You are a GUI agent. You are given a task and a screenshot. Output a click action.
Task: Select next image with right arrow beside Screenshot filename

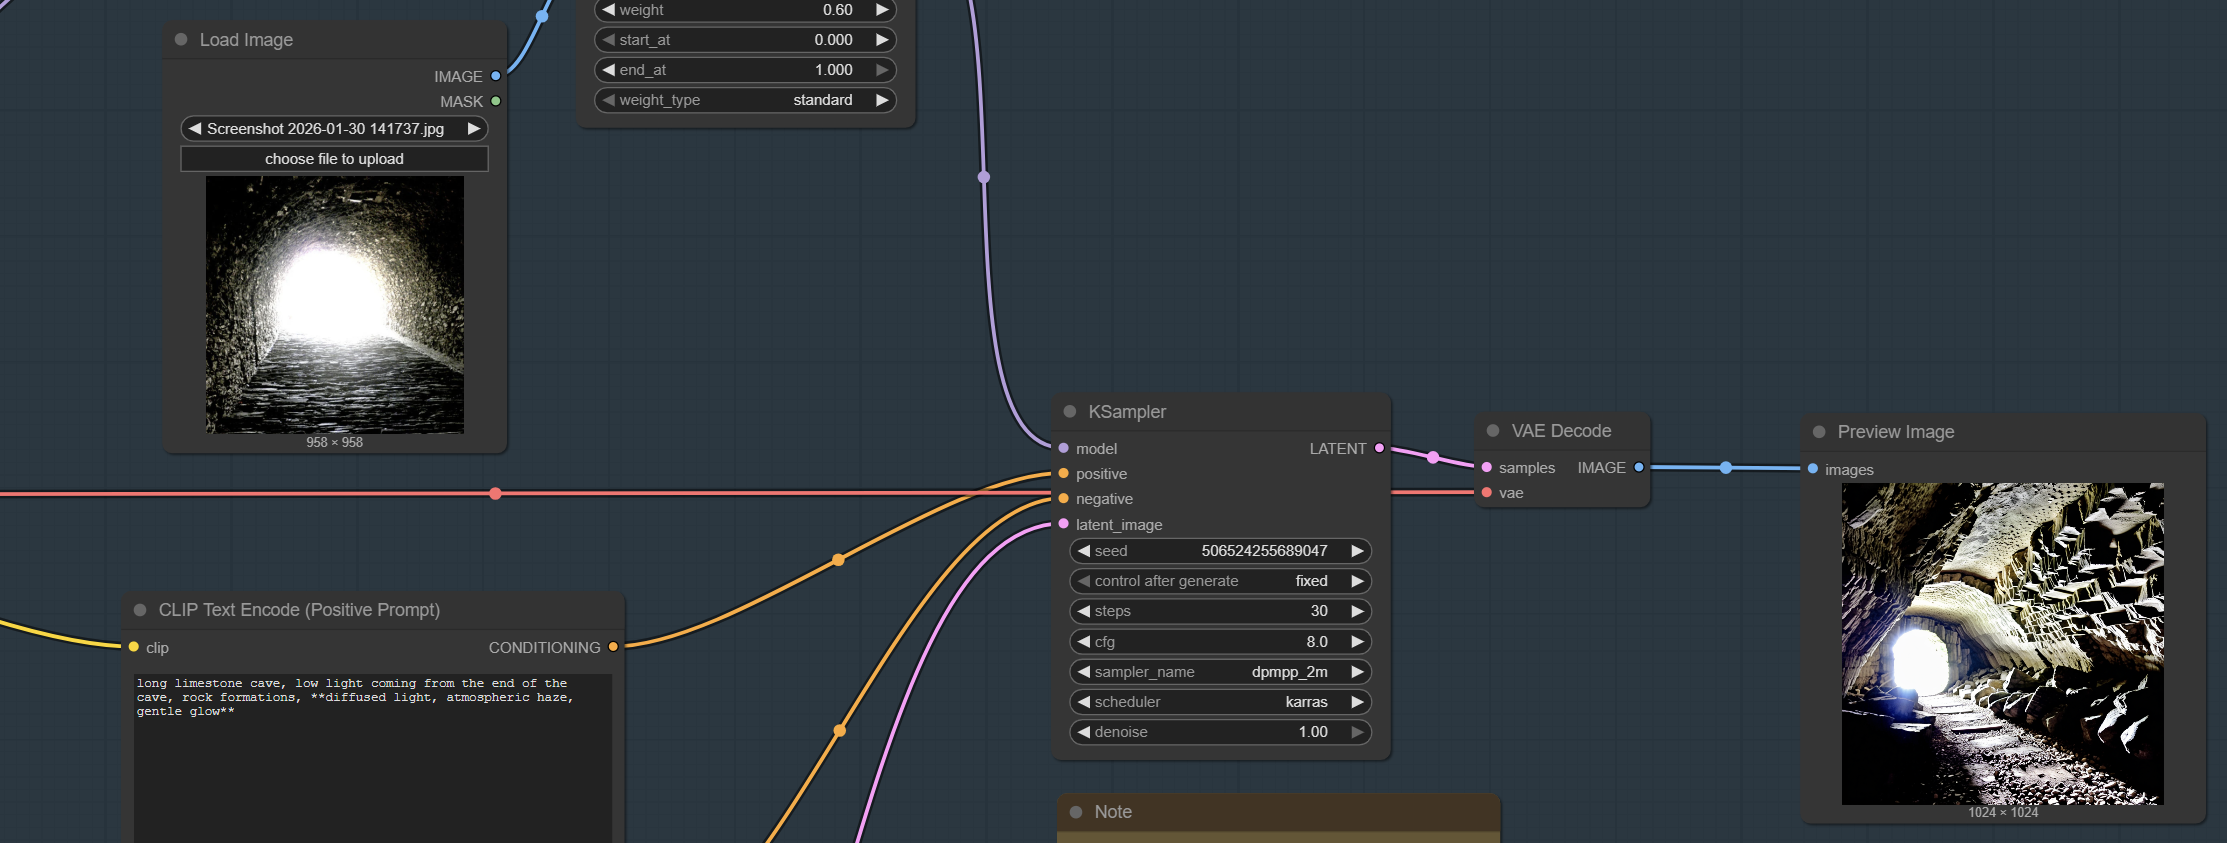(x=474, y=129)
